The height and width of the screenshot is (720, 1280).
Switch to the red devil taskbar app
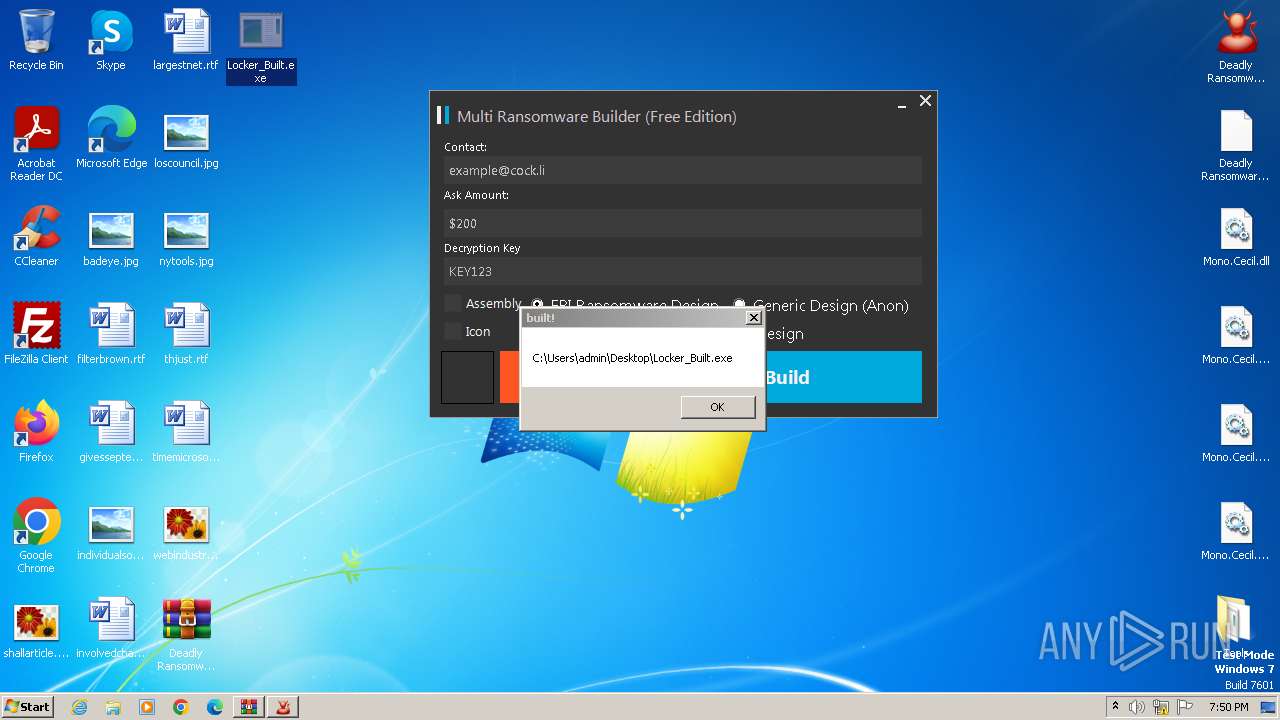click(283, 707)
